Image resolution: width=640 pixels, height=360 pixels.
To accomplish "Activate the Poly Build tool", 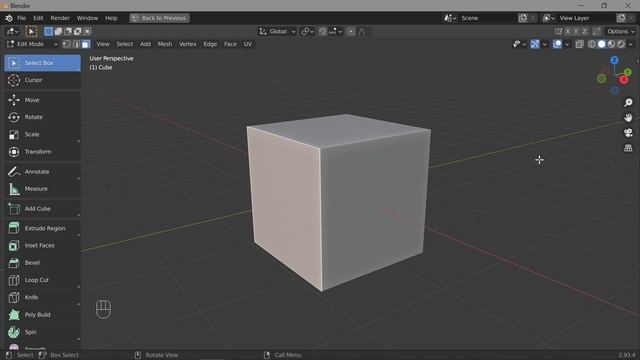I will pyautogui.click(x=42, y=315).
